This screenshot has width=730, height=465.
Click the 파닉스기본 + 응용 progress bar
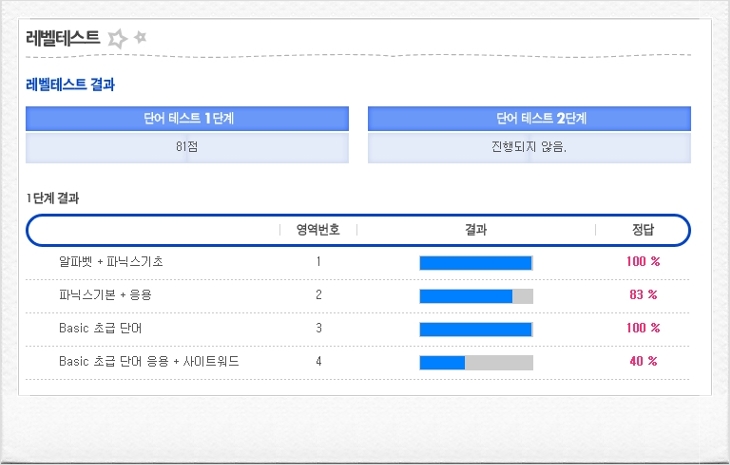click(x=476, y=296)
